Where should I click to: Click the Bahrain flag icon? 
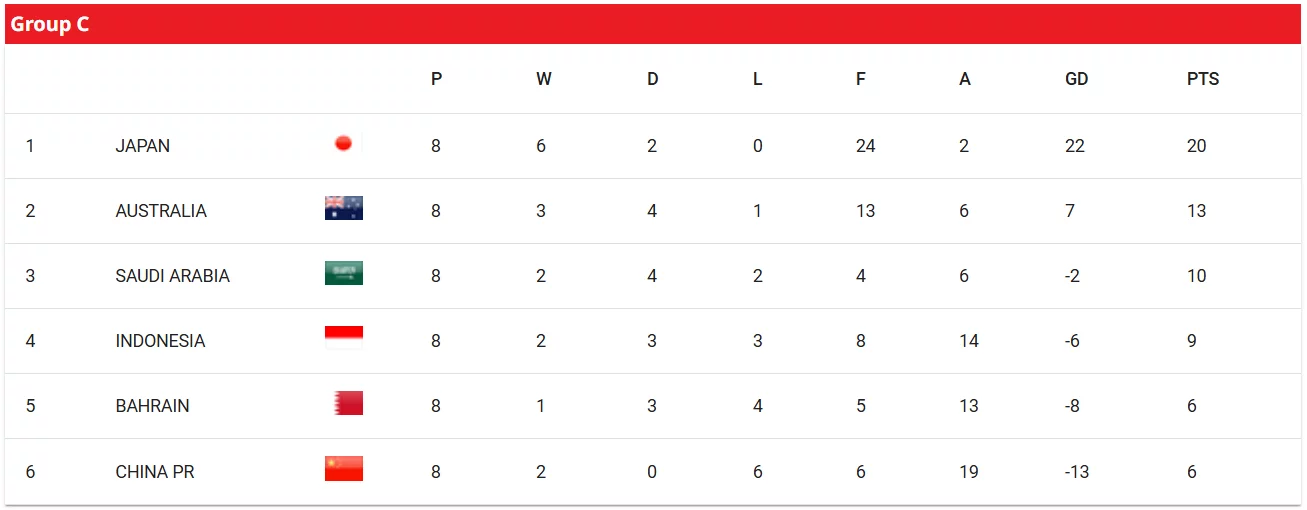click(x=348, y=403)
